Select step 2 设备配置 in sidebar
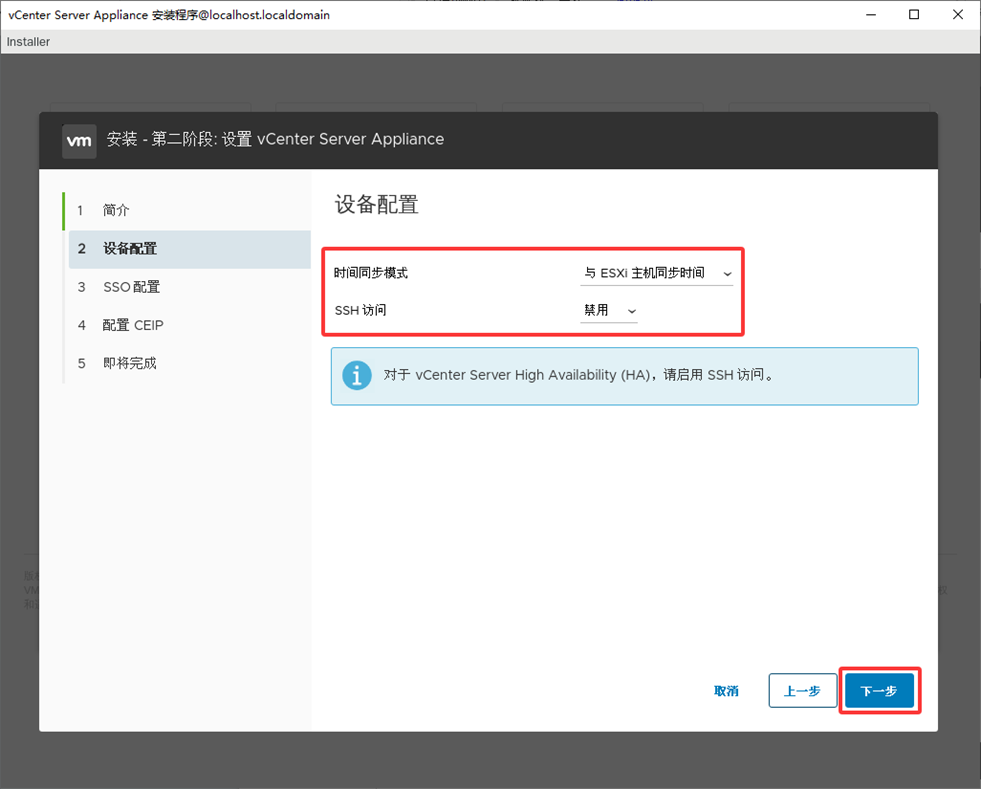The width and height of the screenshot is (981, 789). (130, 249)
